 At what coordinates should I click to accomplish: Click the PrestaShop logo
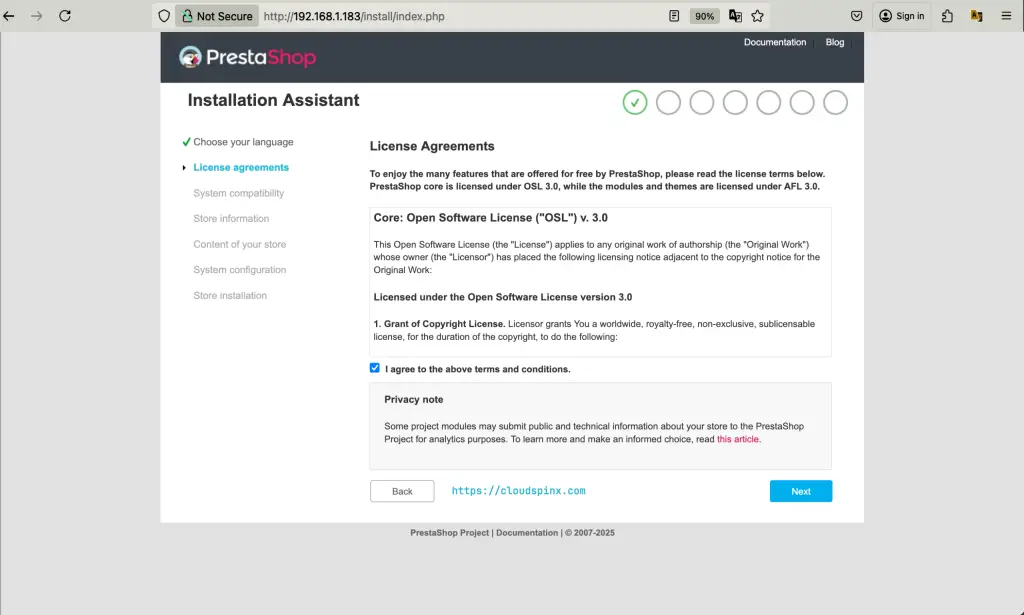pos(246,57)
